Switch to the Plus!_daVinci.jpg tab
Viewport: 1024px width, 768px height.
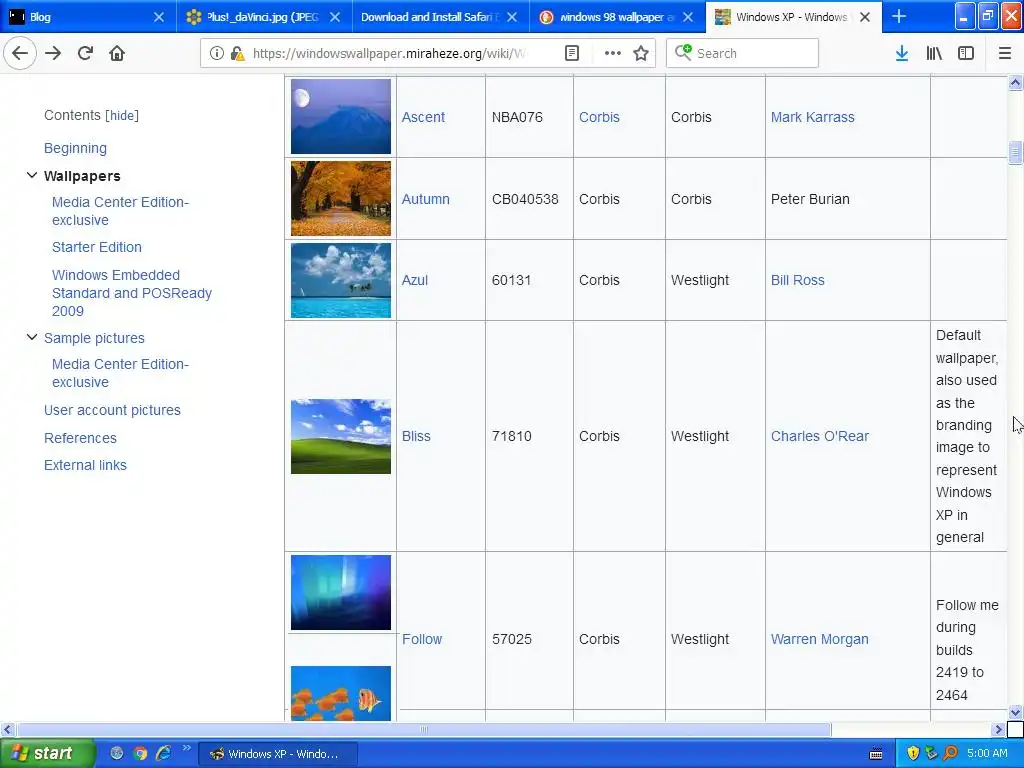click(x=264, y=17)
